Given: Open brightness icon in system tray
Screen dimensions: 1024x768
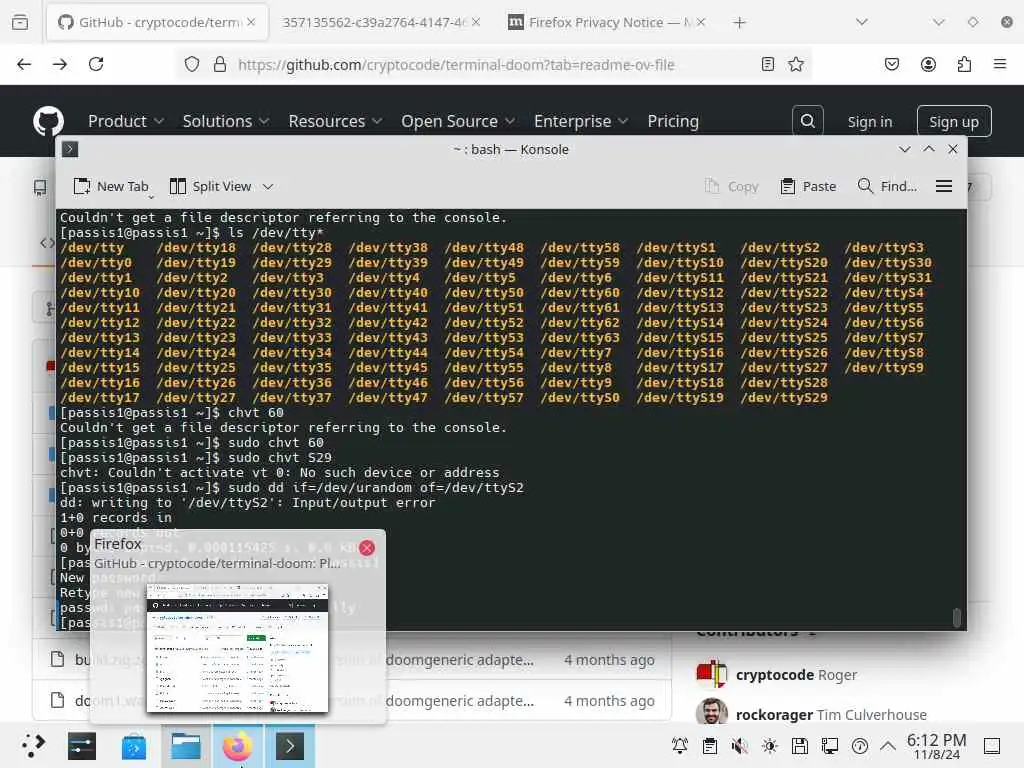Looking at the screenshot, I should tap(770, 746).
